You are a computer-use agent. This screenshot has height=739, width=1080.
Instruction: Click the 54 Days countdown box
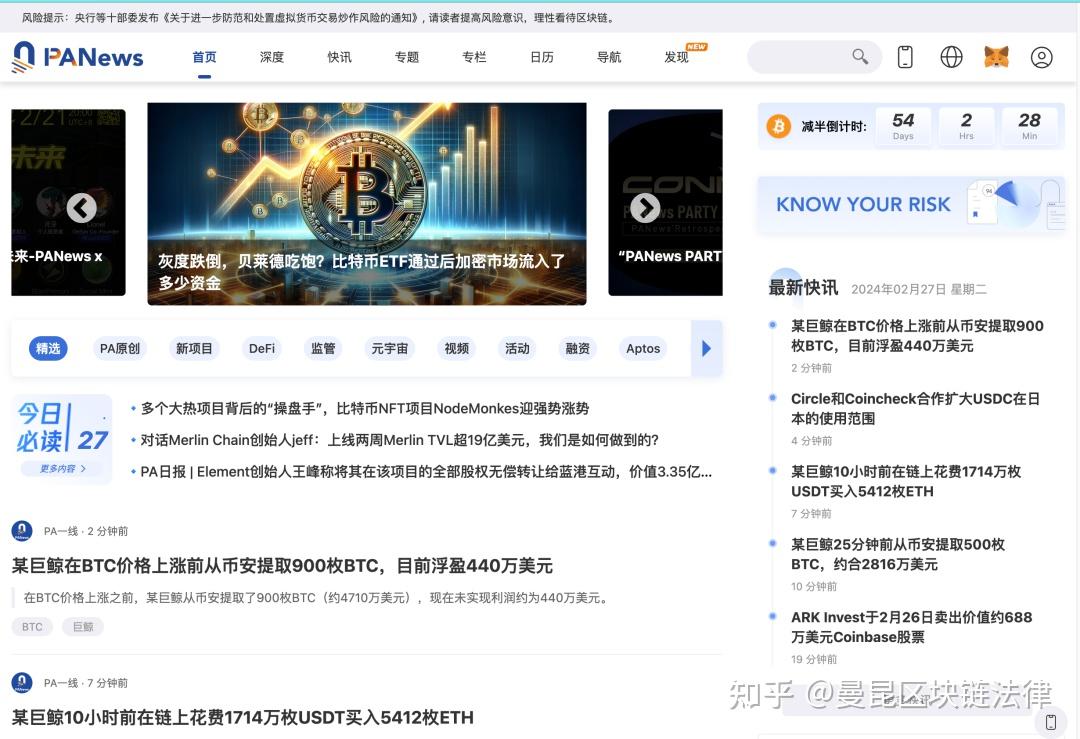903,126
